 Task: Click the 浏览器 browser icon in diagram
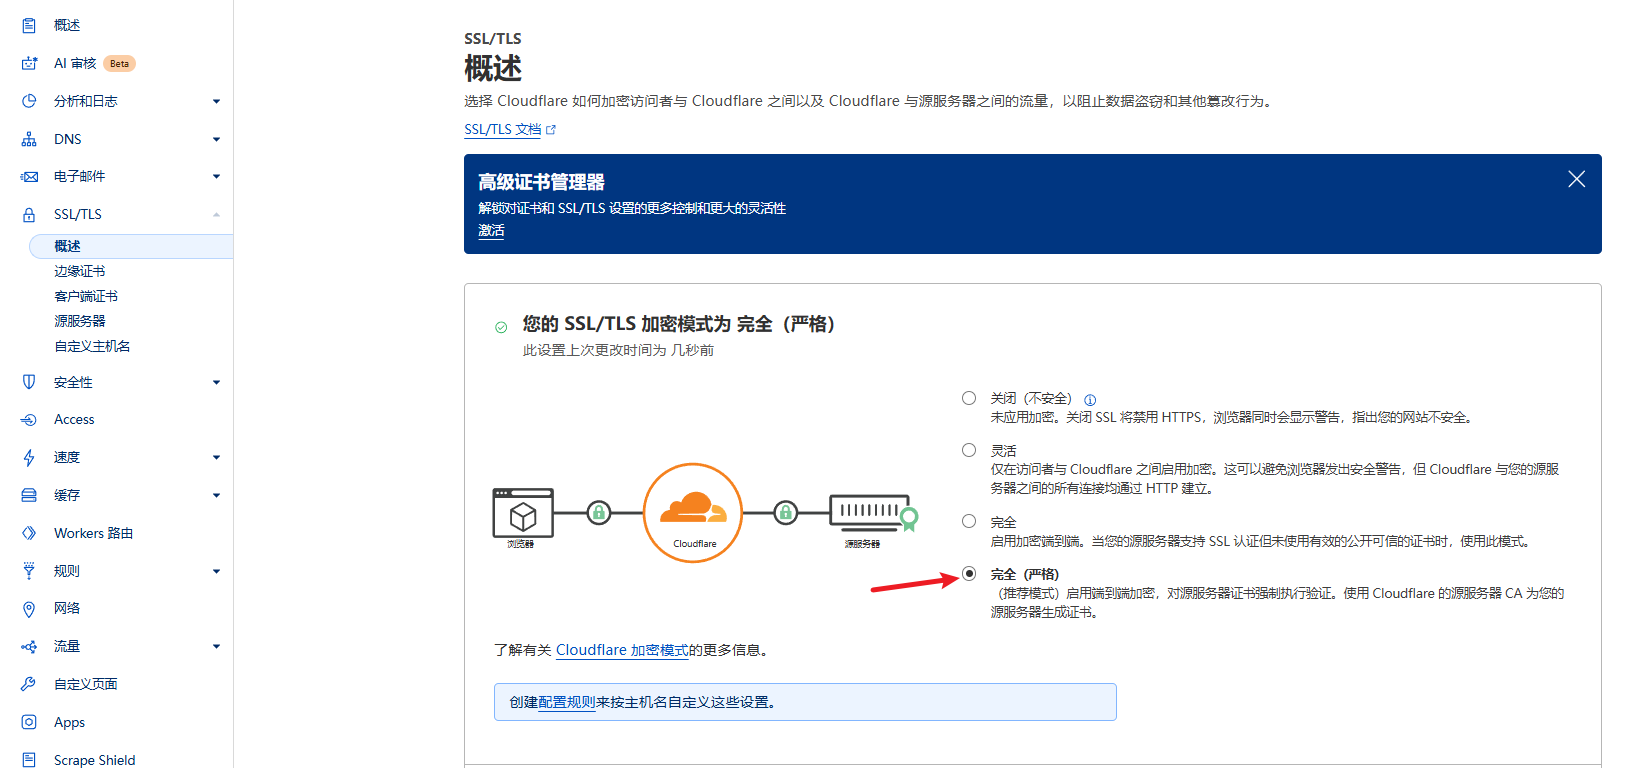pos(523,513)
